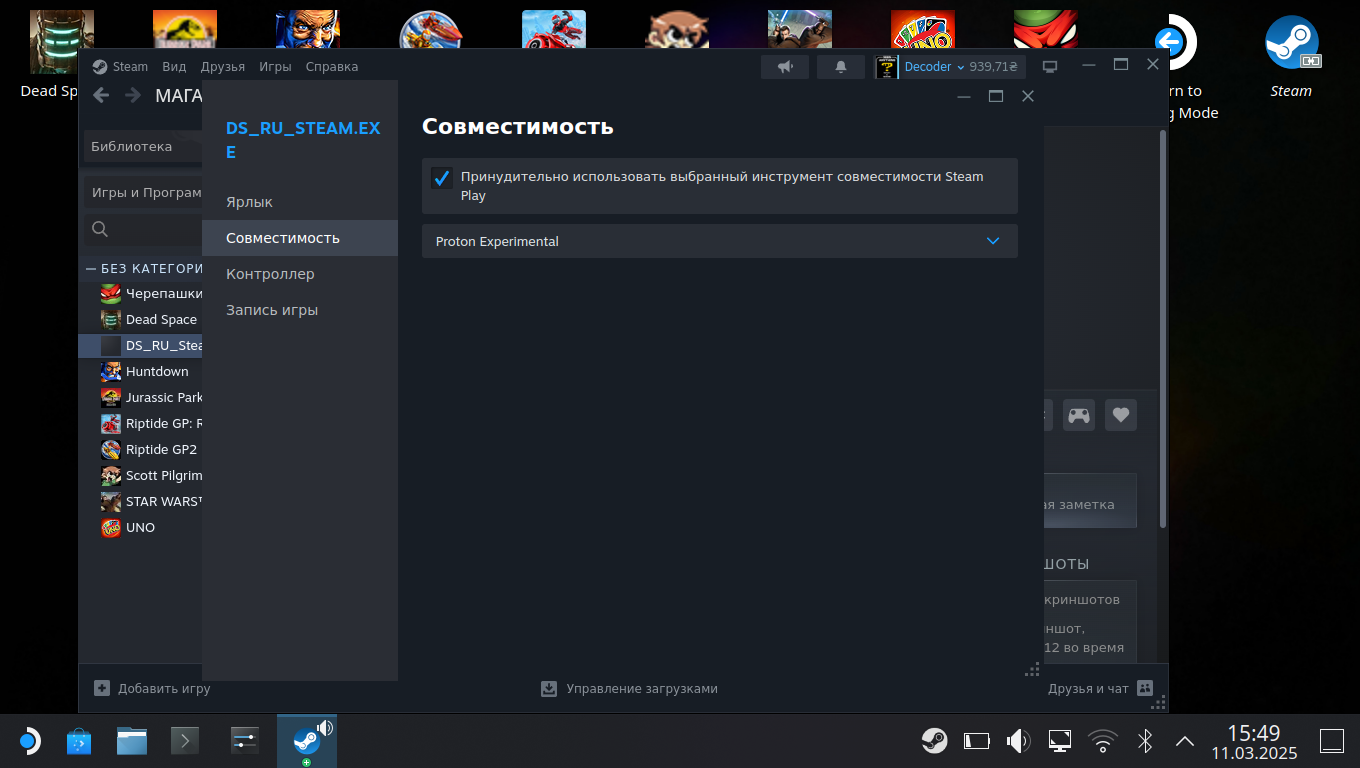Viewport: 1360px width, 768px height.
Task: Open the Друзья menu
Action: (222, 67)
